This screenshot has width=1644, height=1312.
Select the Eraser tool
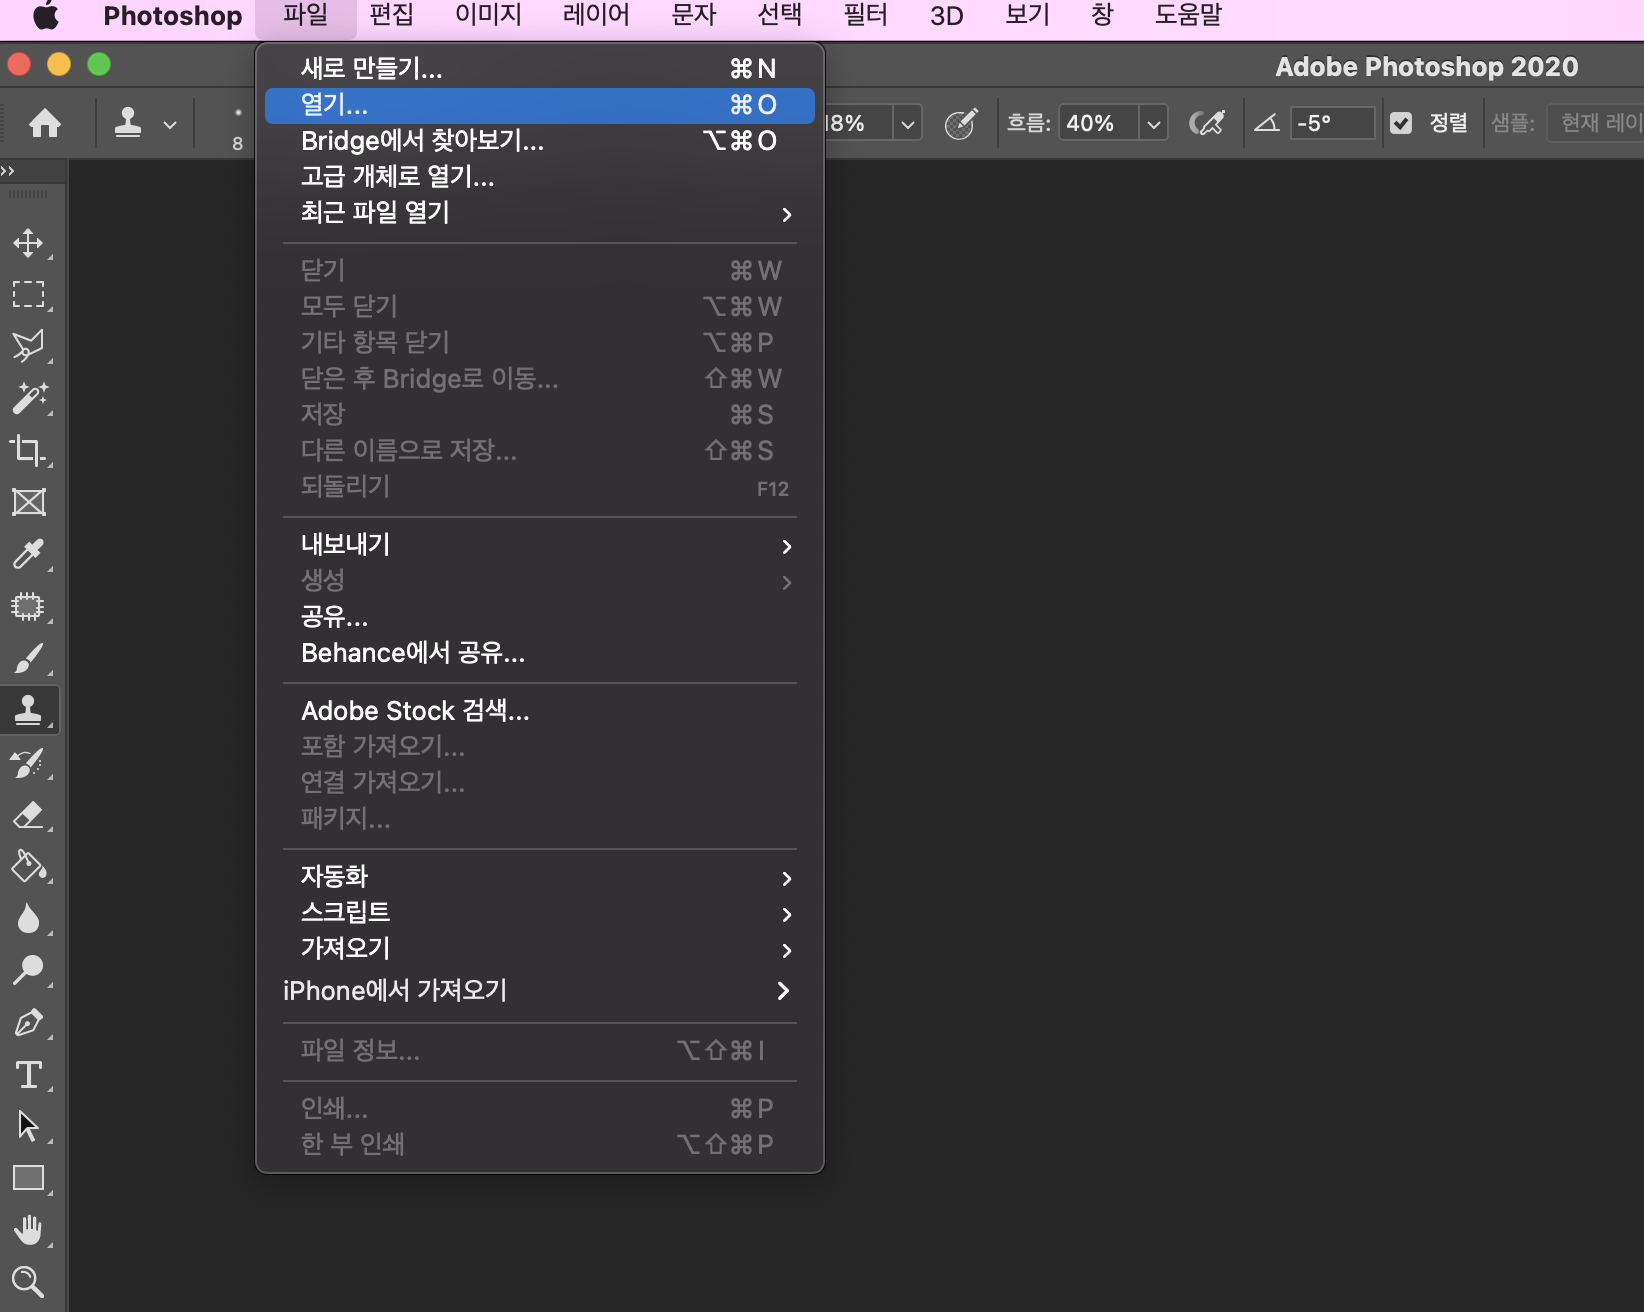tap(28, 815)
